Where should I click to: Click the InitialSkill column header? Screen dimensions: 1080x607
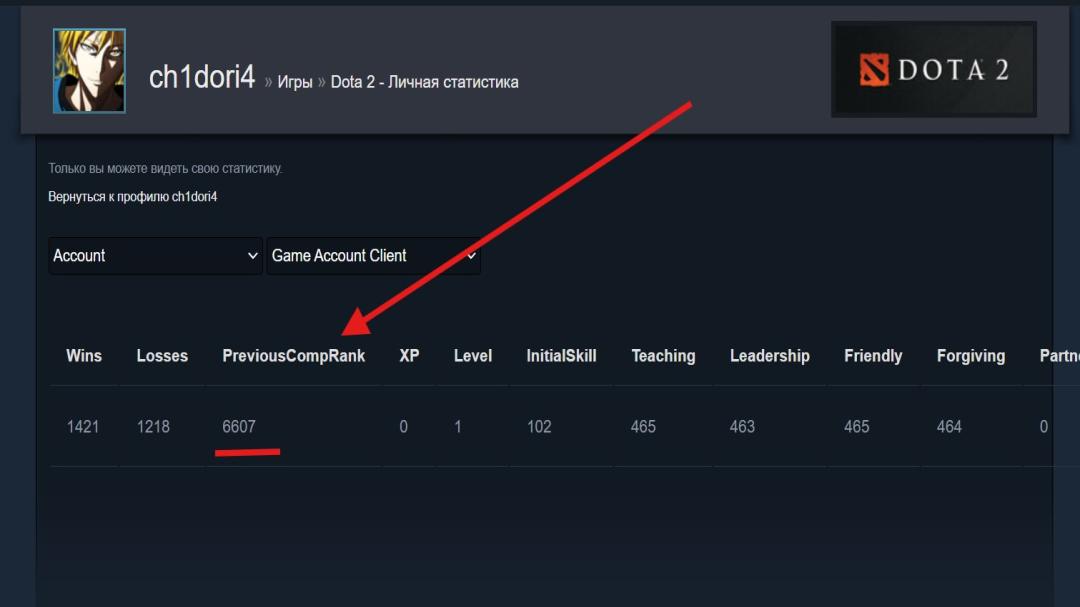tap(561, 356)
